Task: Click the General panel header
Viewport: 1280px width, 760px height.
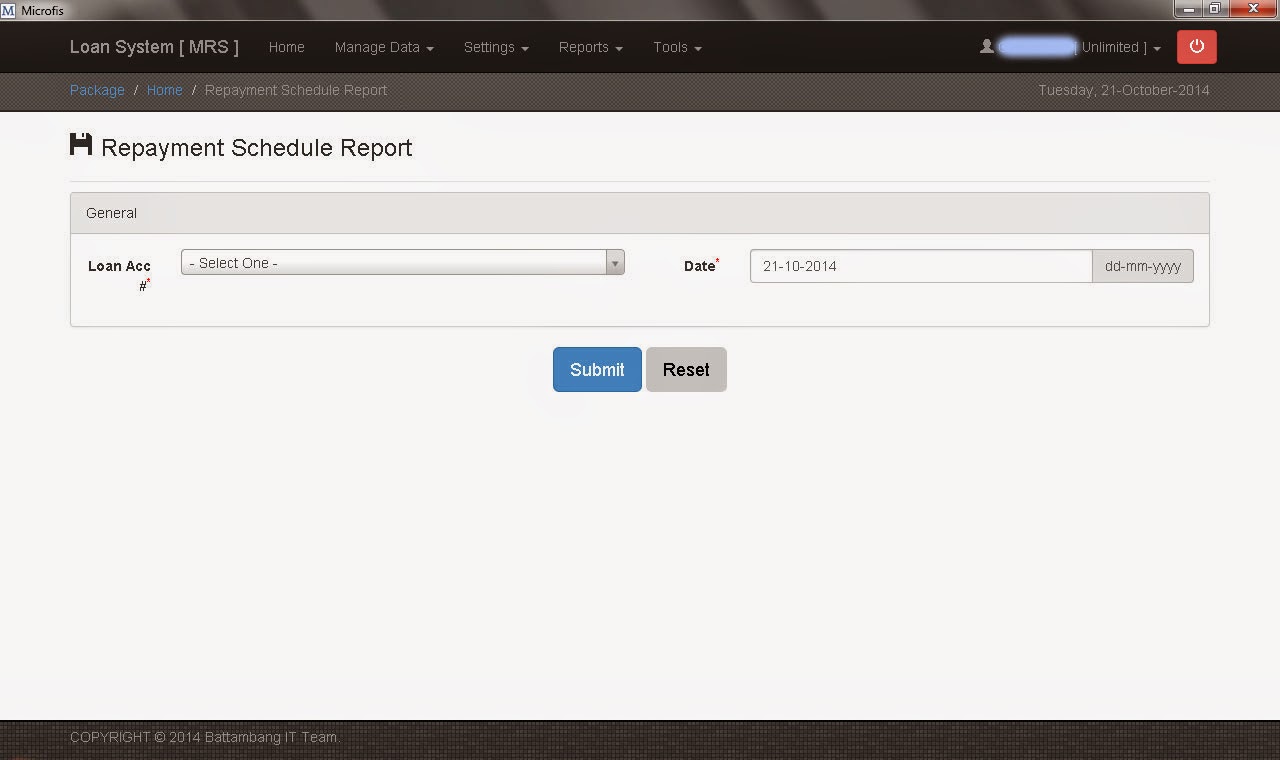Action: pos(110,212)
